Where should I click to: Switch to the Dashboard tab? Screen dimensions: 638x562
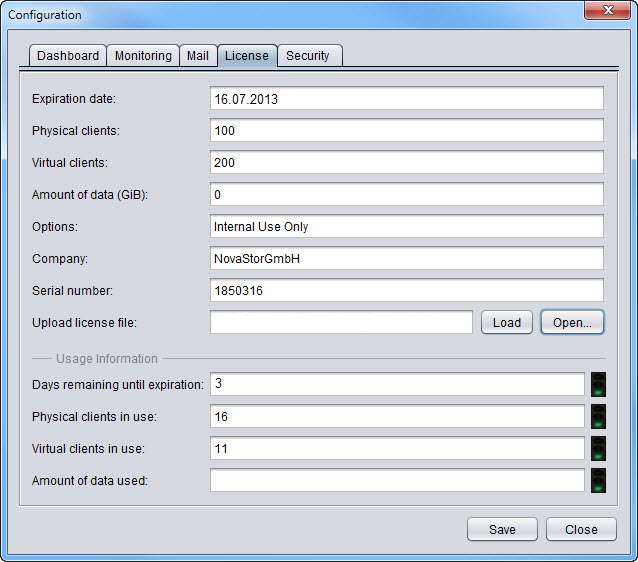pyautogui.click(x=68, y=55)
